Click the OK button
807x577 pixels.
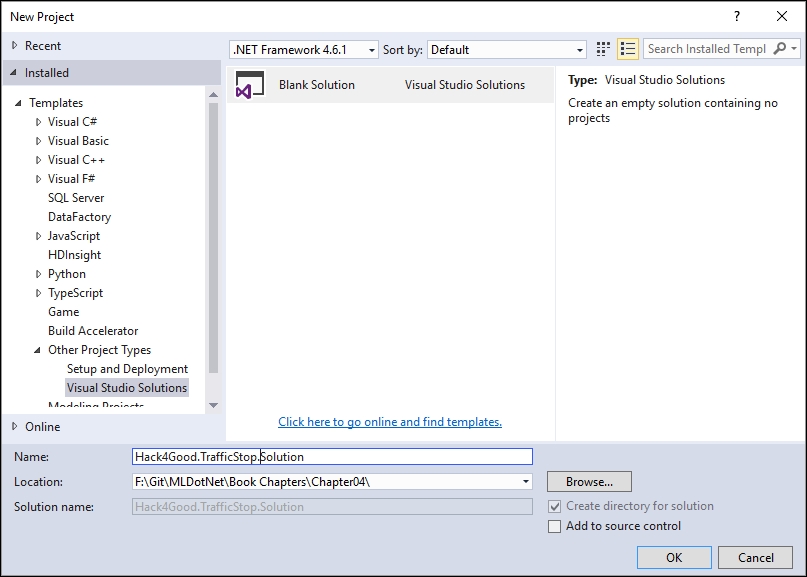[x=674, y=557]
